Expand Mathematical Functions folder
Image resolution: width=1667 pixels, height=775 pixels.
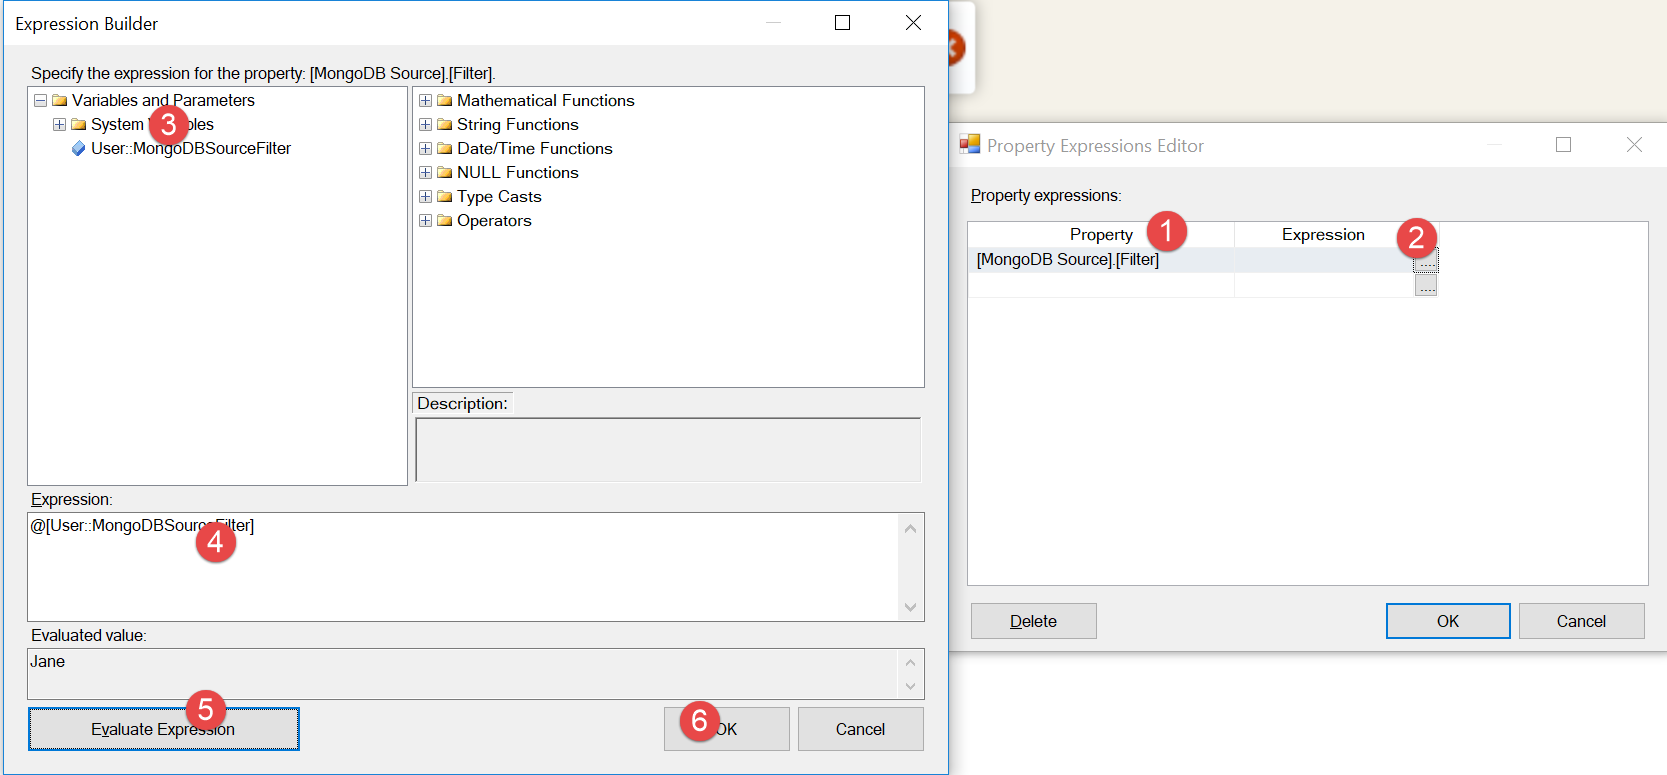(425, 100)
